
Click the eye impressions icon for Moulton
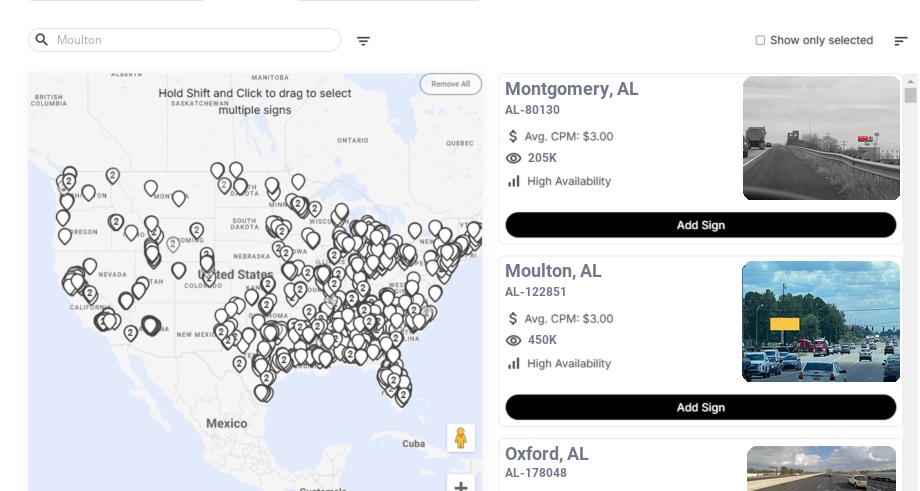pyautogui.click(x=514, y=340)
